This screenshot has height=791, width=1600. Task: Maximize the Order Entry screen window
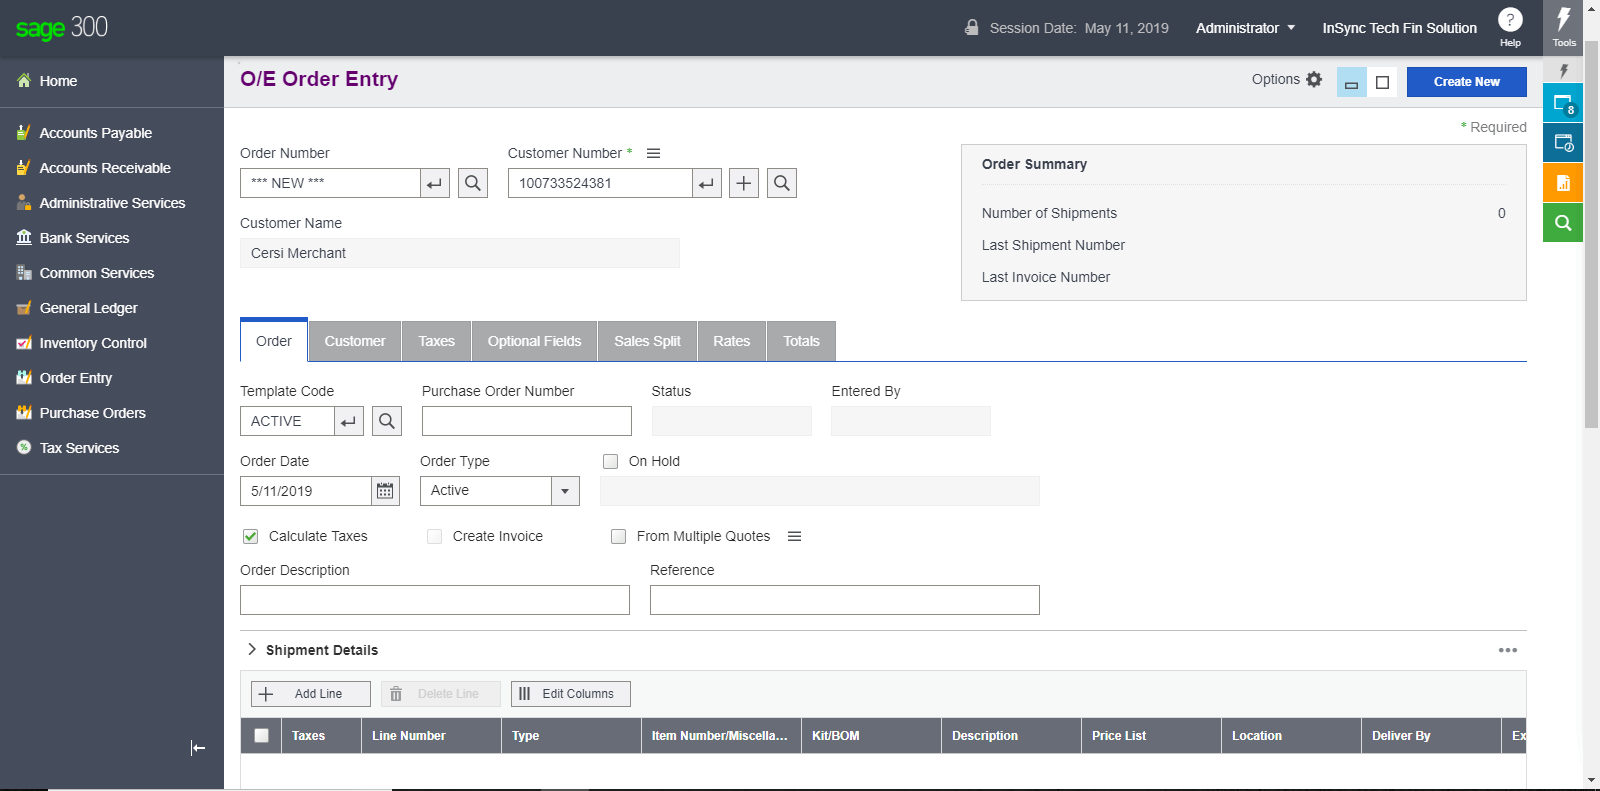click(1382, 82)
